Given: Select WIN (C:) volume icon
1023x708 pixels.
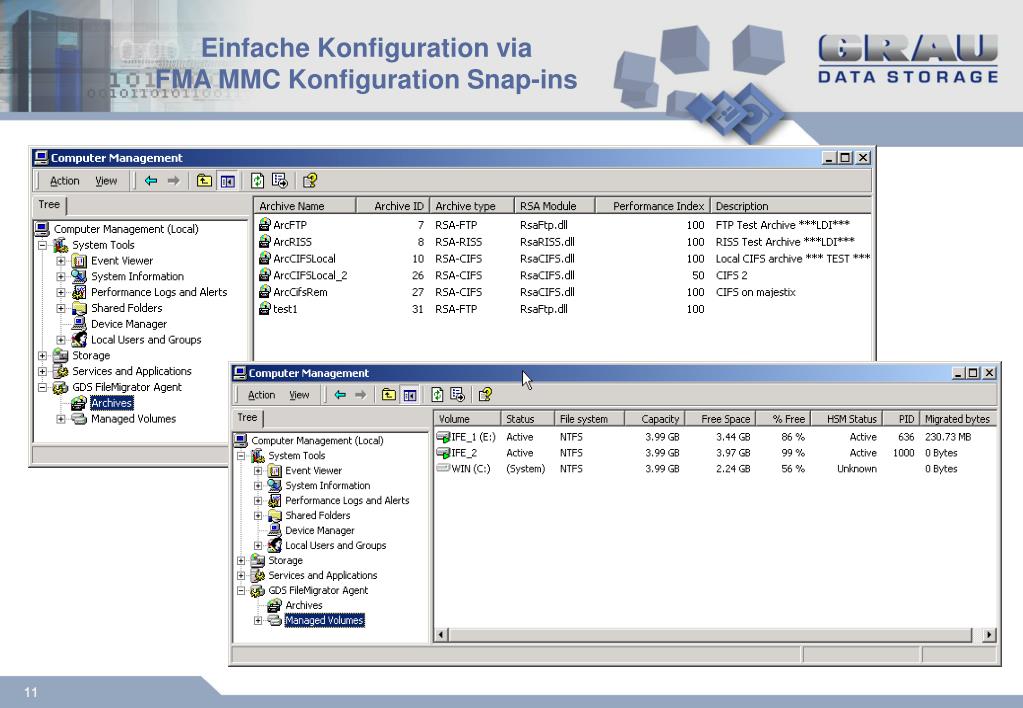Looking at the screenshot, I should pyautogui.click(x=444, y=468).
